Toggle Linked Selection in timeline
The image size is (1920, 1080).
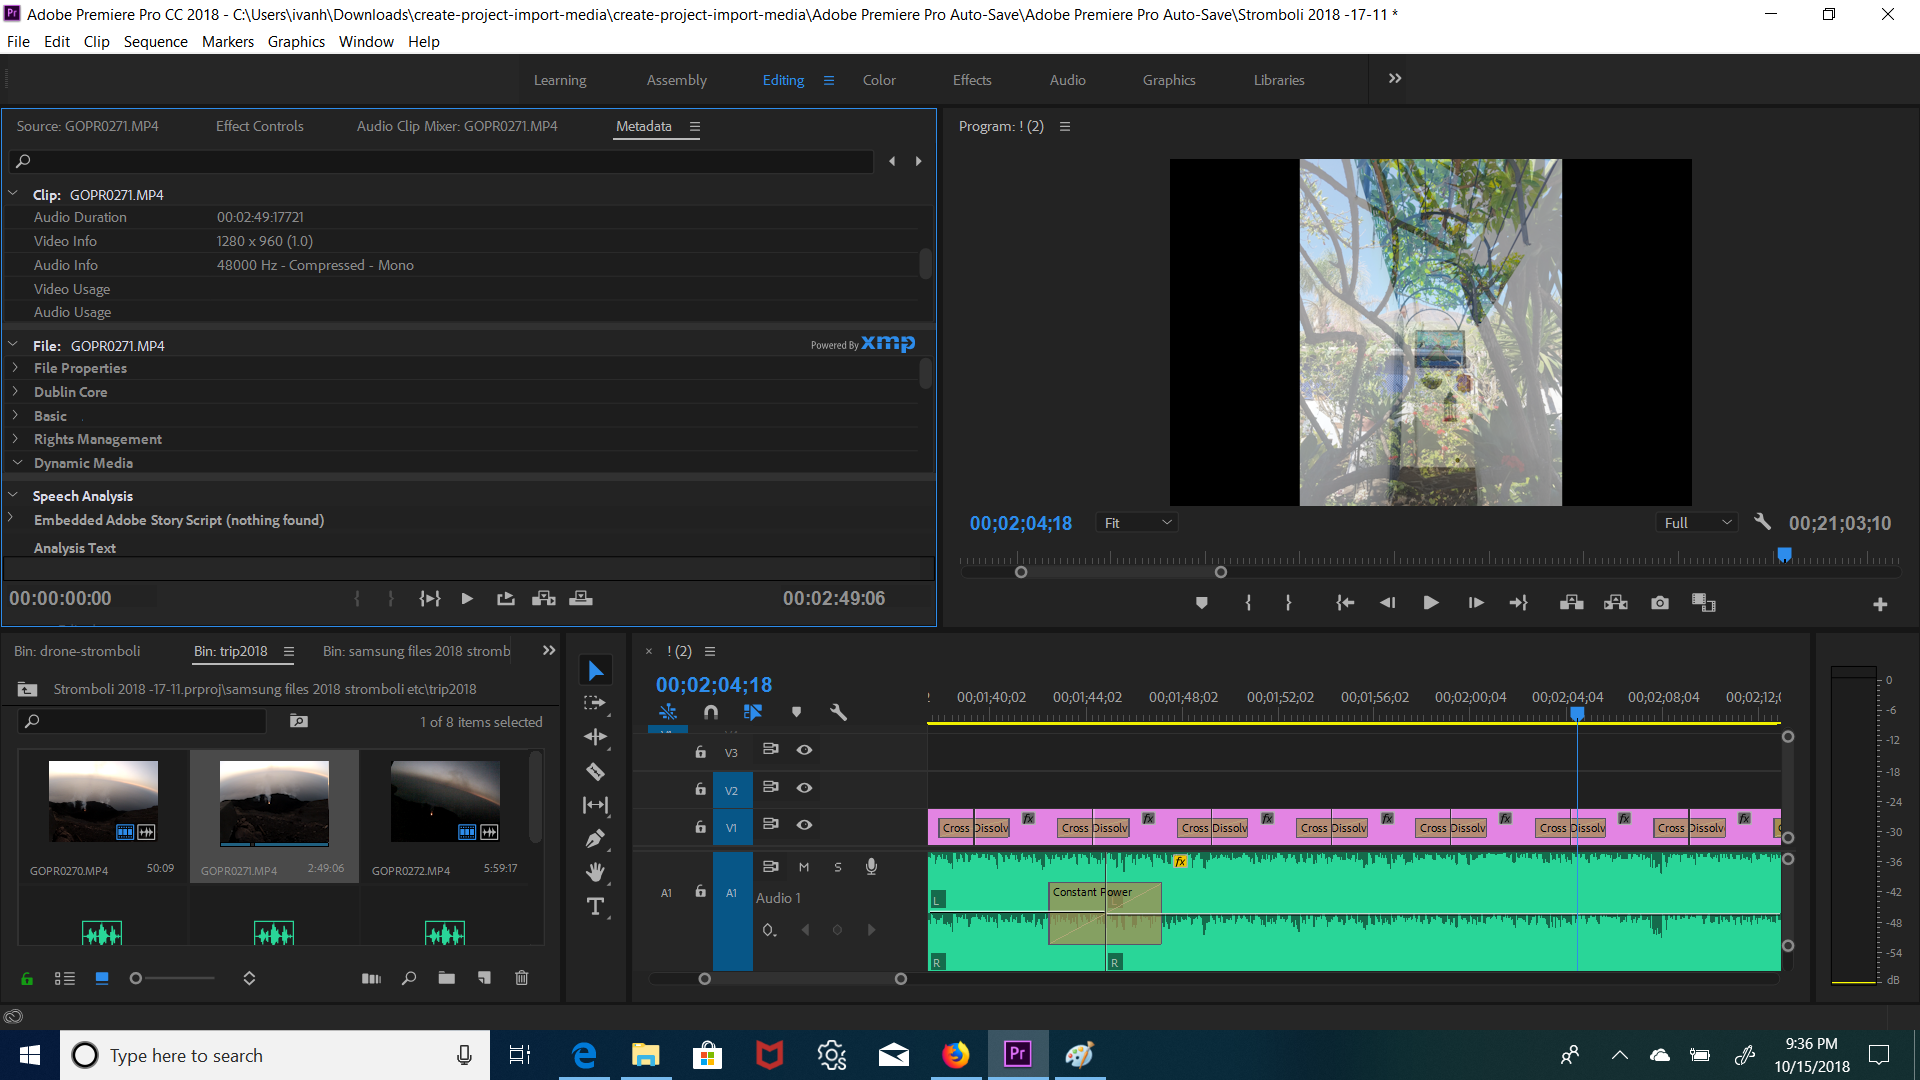point(753,712)
